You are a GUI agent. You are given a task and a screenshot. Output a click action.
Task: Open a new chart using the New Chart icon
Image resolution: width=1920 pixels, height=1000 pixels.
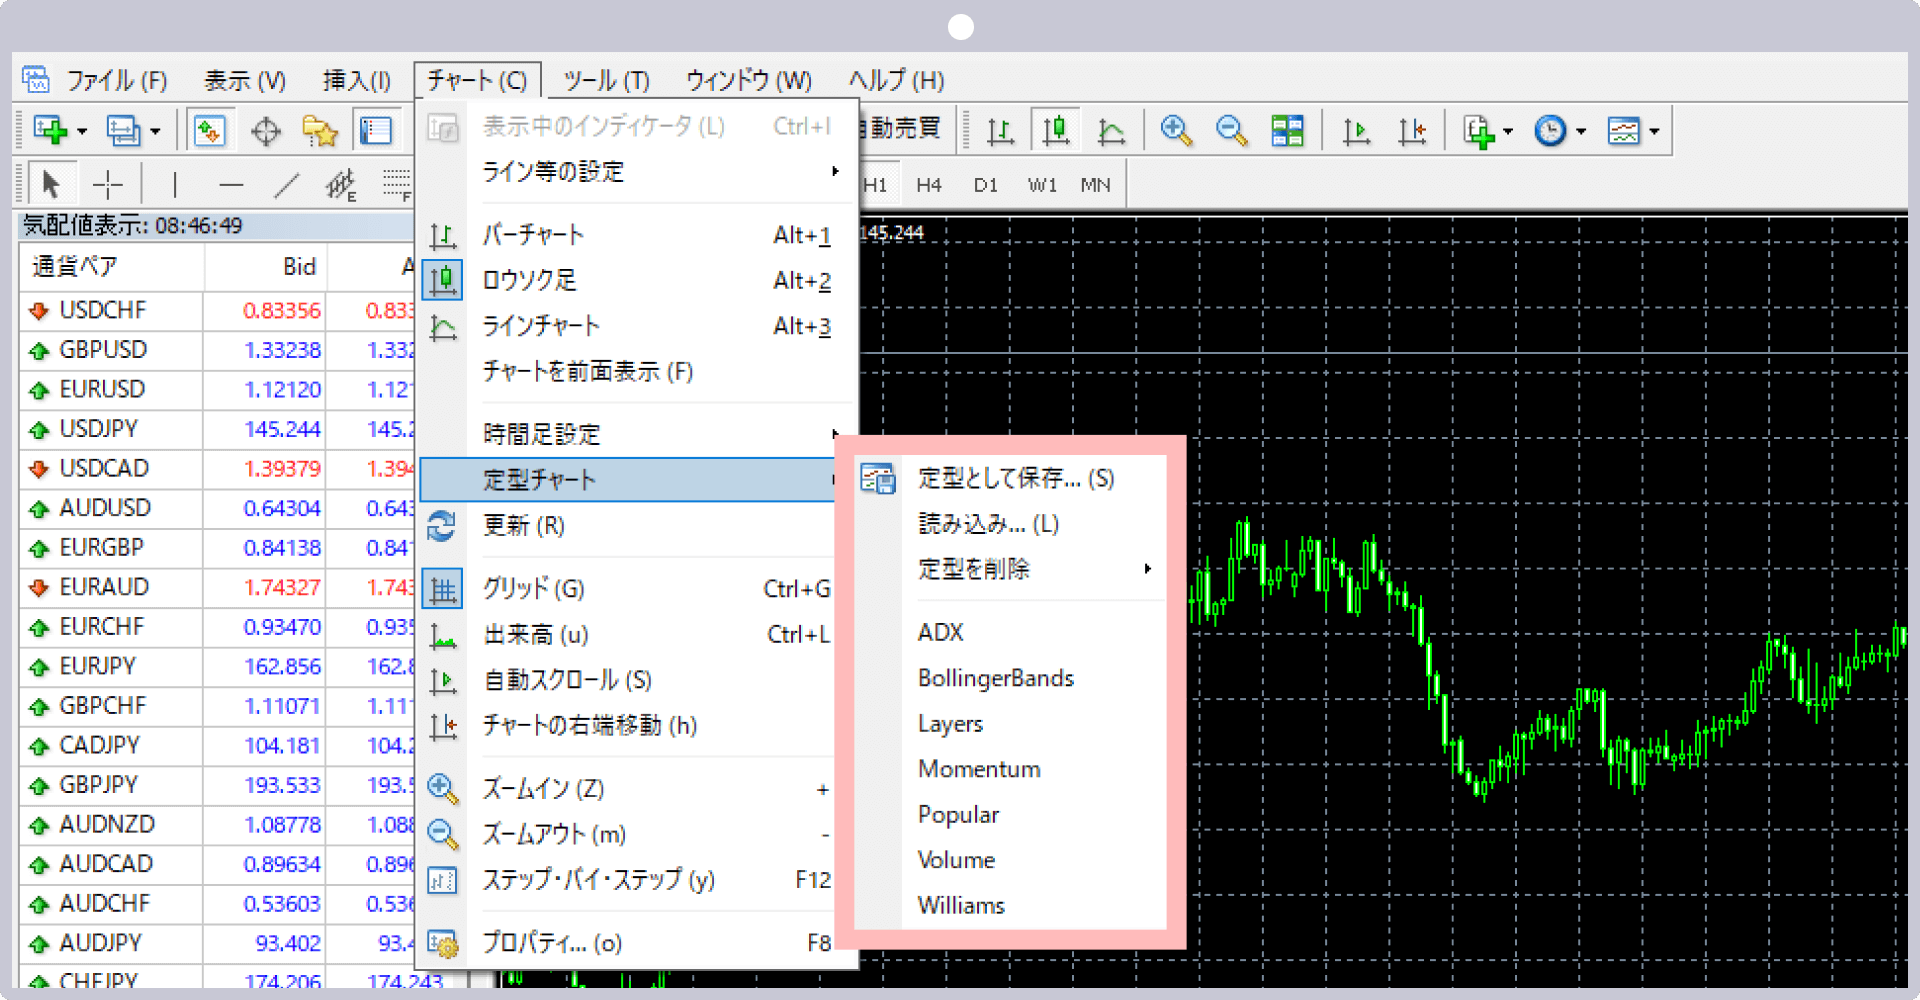pyautogui.click(x=50, y=129)
